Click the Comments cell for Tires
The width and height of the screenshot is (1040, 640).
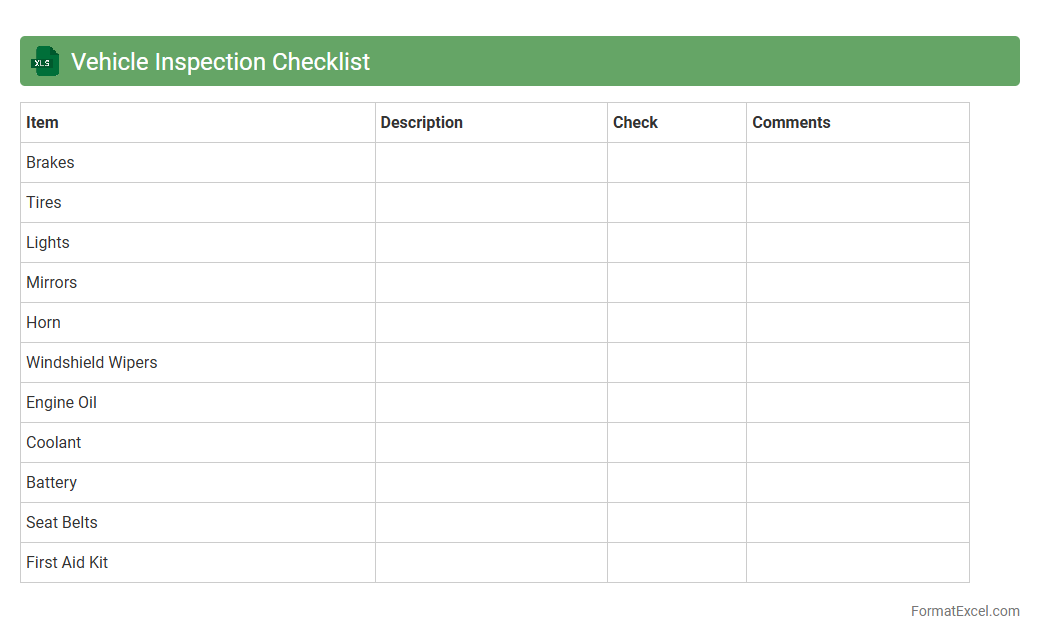(857, 202)
